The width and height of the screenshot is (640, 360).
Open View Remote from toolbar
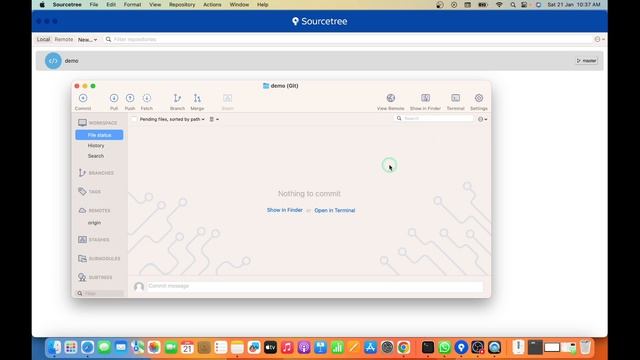coord(391,98)
